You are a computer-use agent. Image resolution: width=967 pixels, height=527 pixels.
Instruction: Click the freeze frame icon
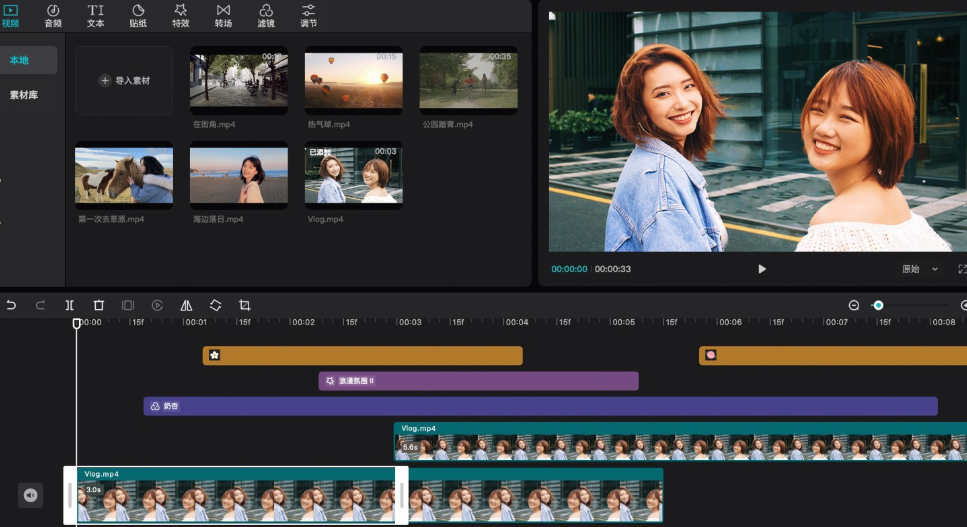pos(128,305)
